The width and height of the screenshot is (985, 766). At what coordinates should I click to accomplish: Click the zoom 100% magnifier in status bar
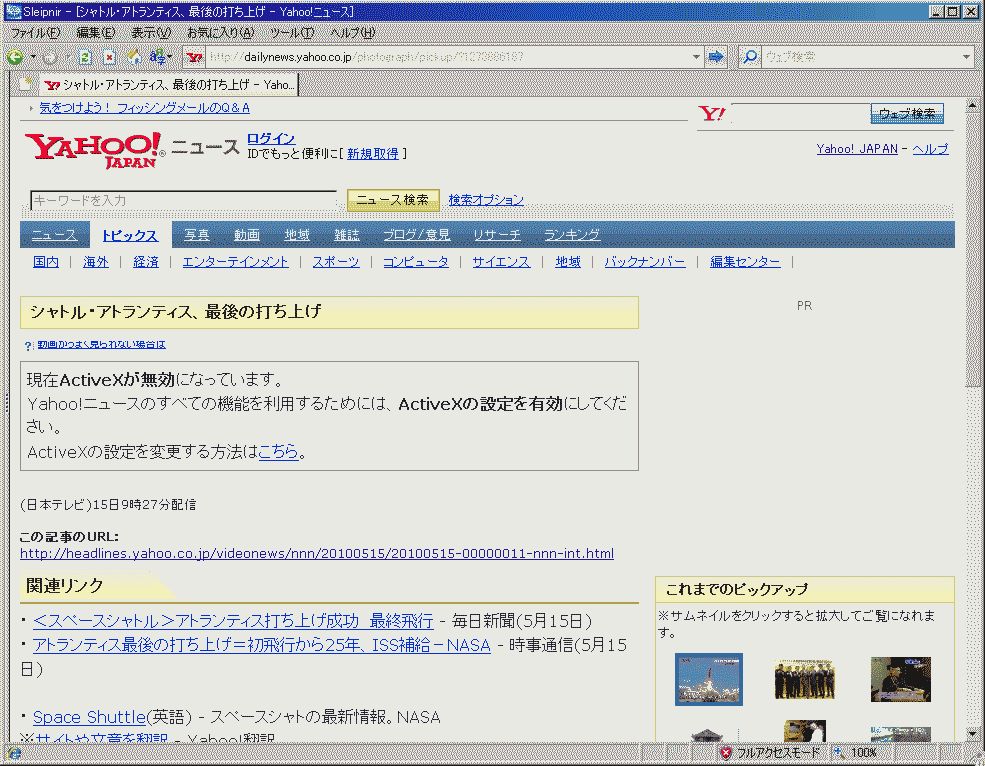pos(838,753)
